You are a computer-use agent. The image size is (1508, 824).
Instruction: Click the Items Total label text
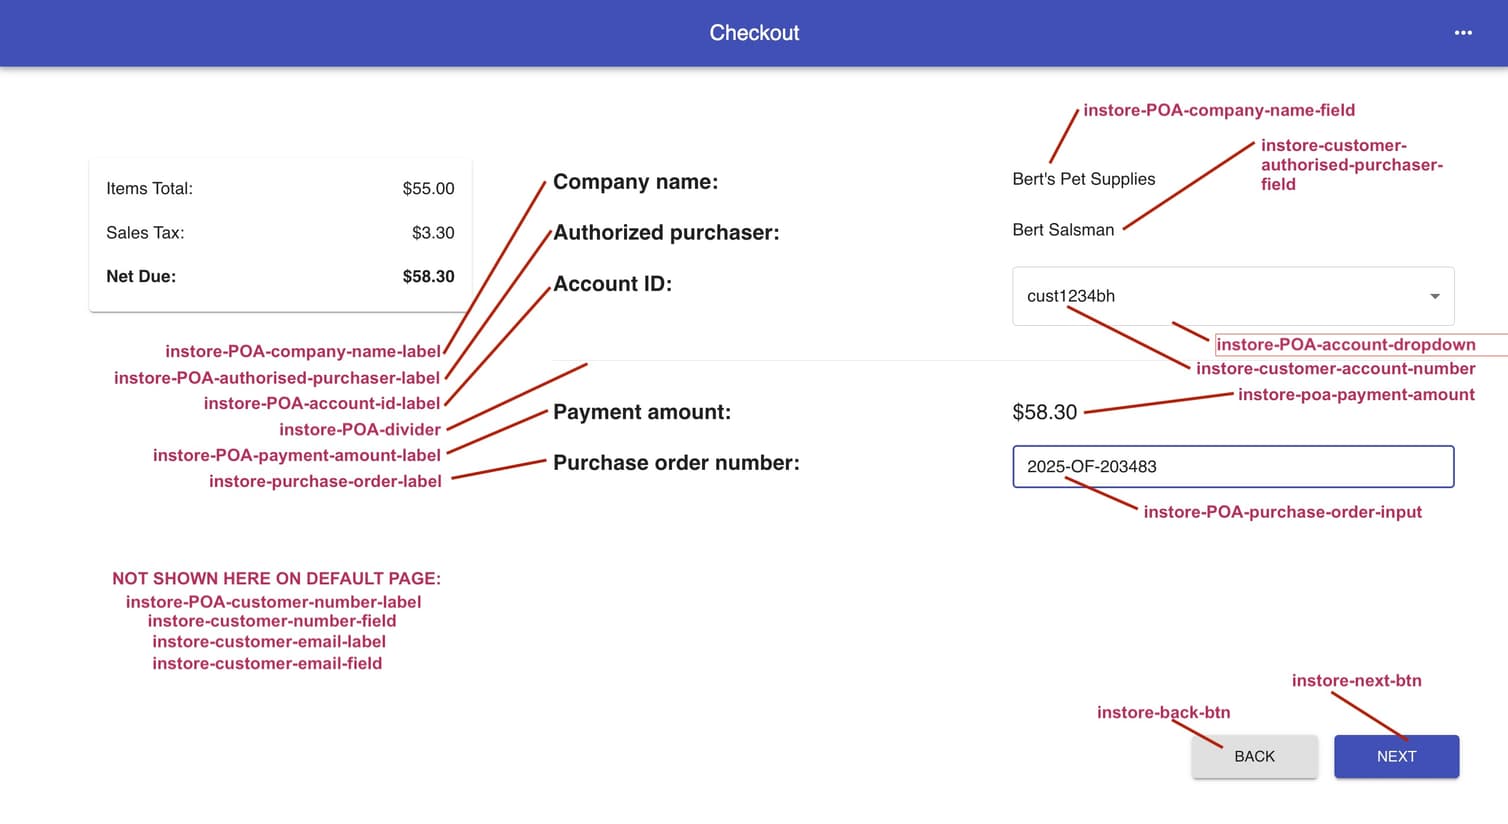tap(149, 189)
